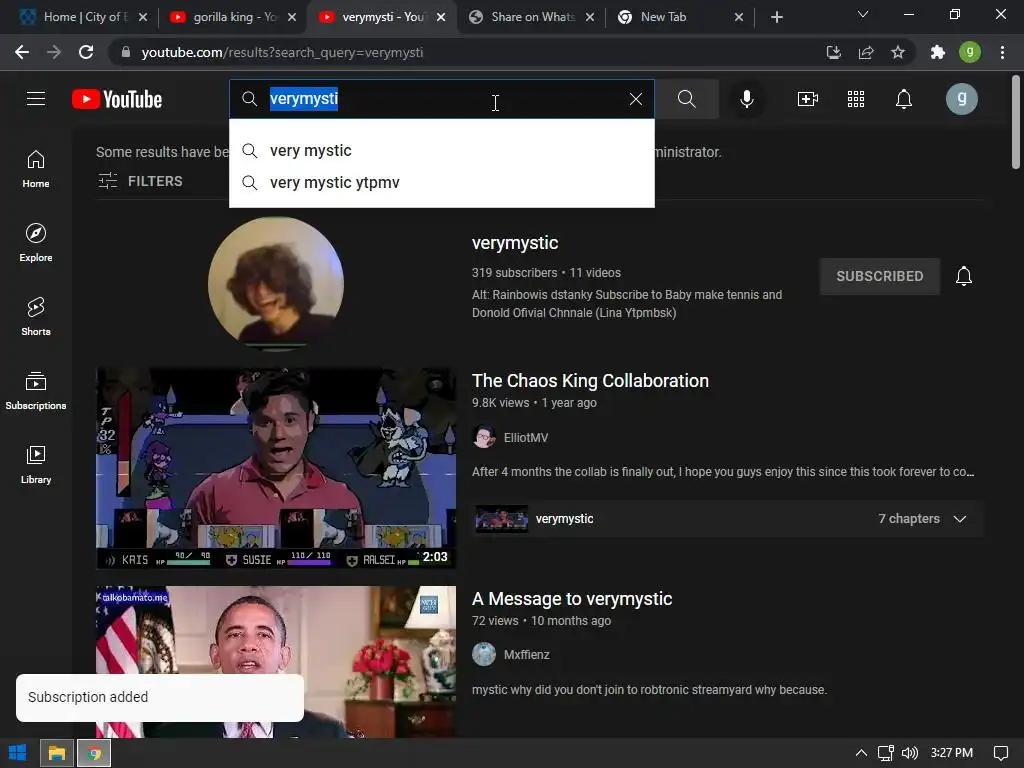Open the Mxffienz channel link
This screenshot has height=768, width=1024.
click(526, 654)
